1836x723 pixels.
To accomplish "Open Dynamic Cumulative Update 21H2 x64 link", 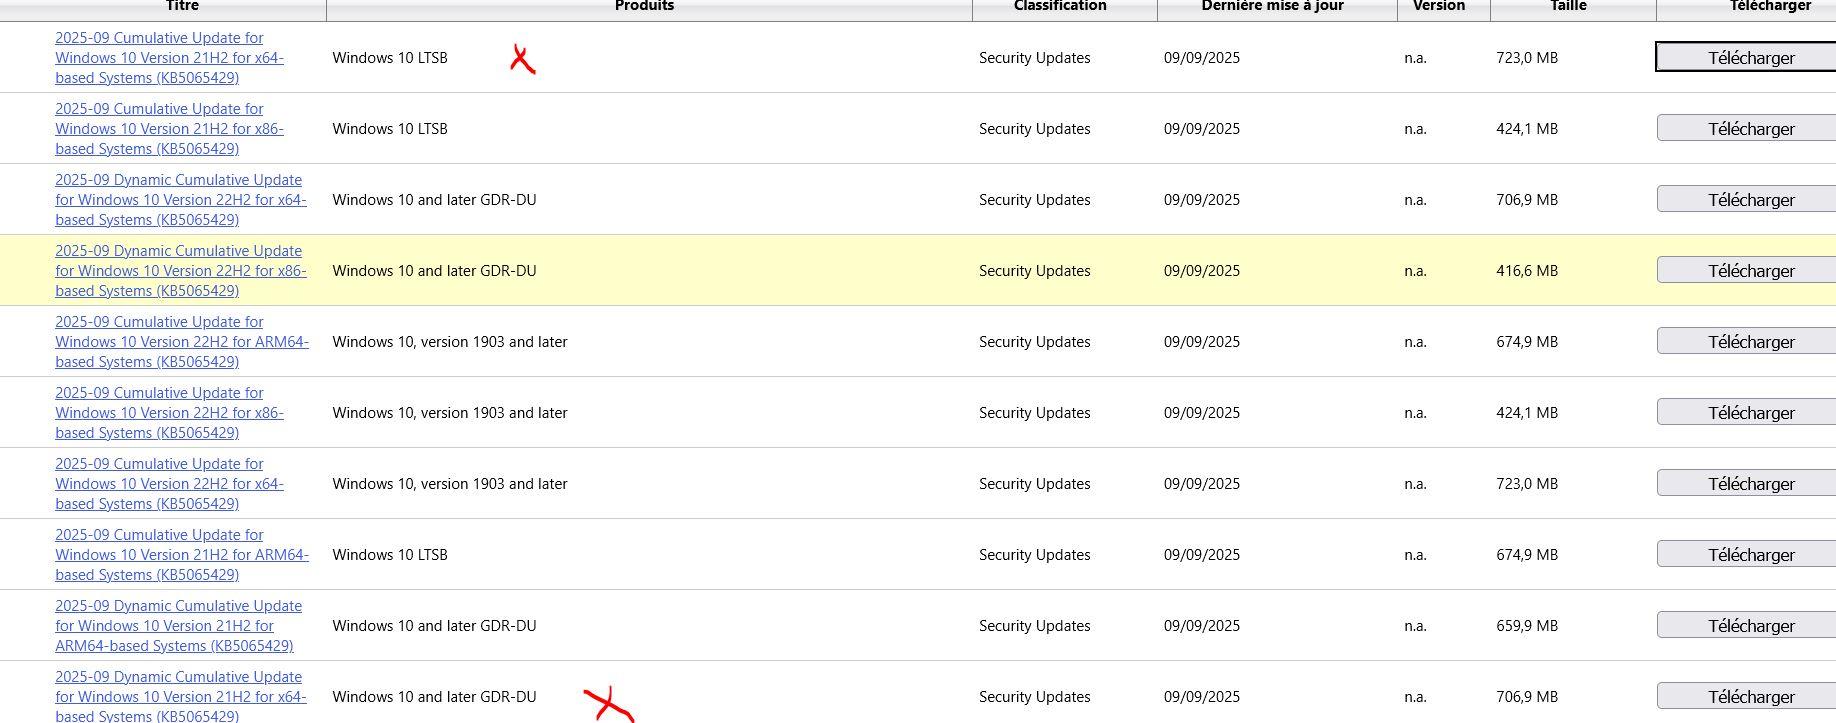I will pos(181,697).
